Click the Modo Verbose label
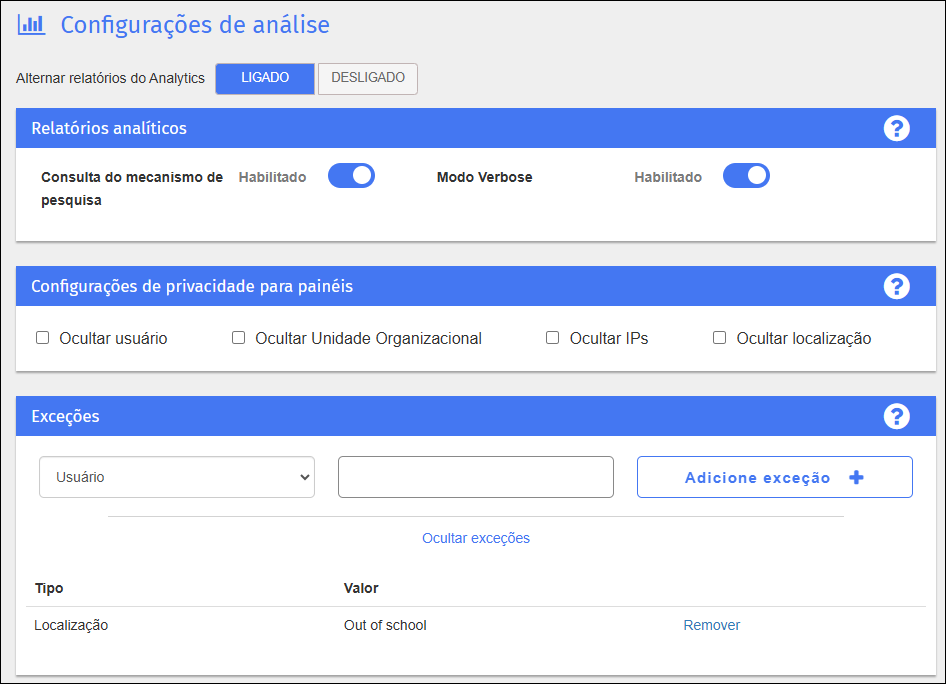Viewport: 946px width, 684px height. pyautogui.click(x=484, y=177)
